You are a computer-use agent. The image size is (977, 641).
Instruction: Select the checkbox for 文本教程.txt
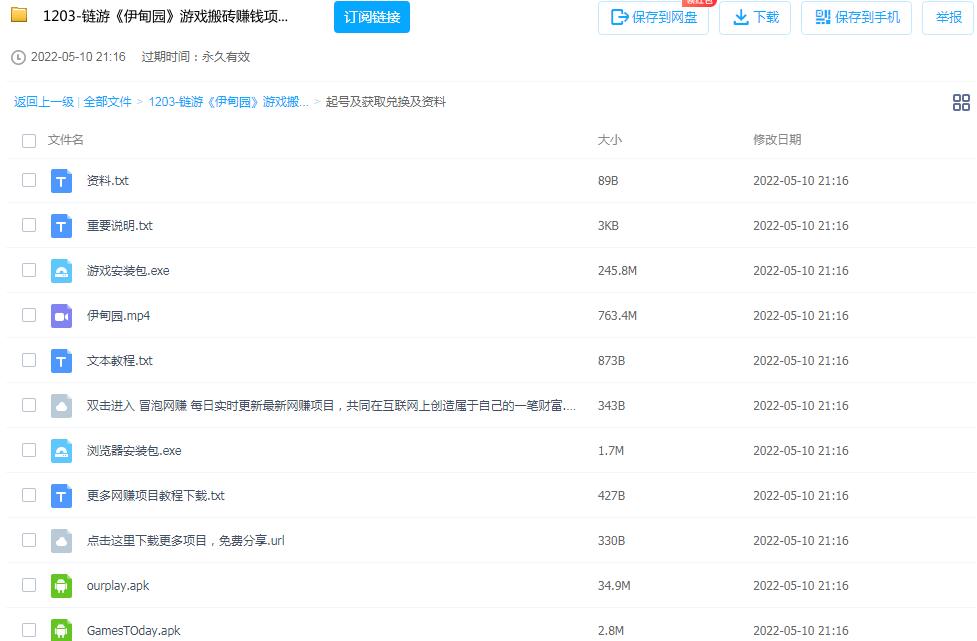[x=29, y=360]
